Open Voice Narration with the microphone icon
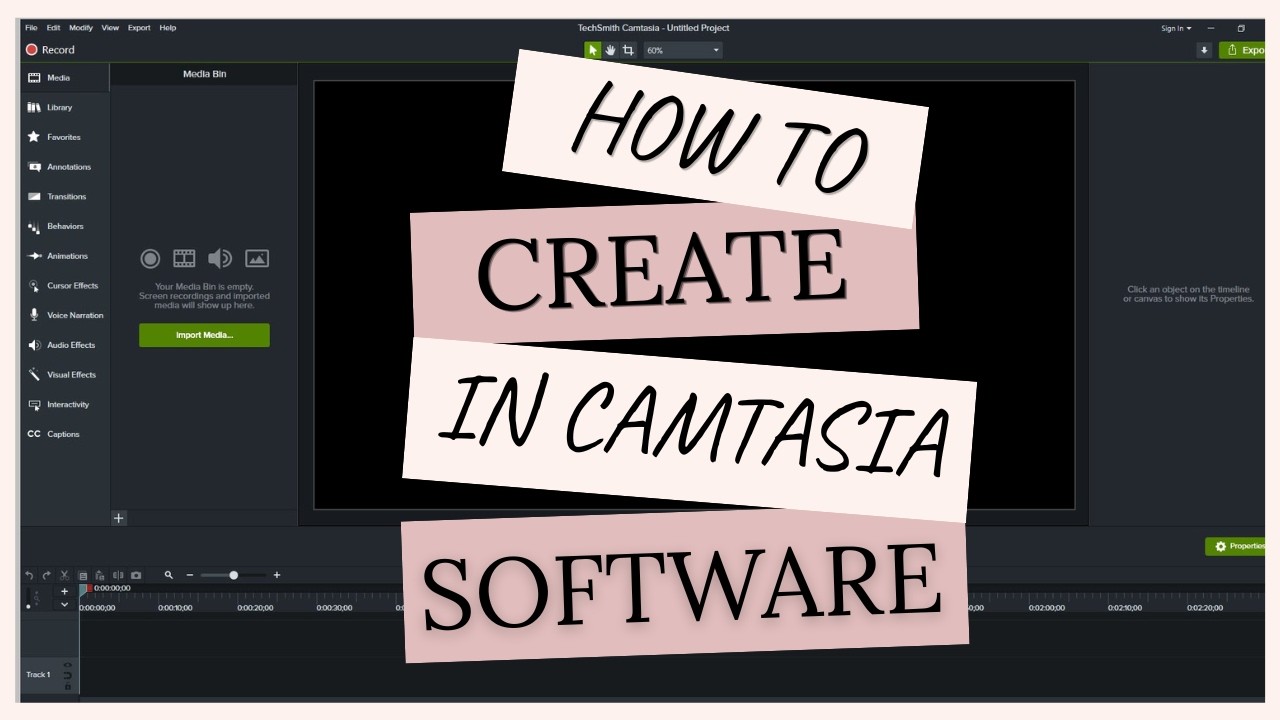1280x720 pixels. [x=65, y=315]
